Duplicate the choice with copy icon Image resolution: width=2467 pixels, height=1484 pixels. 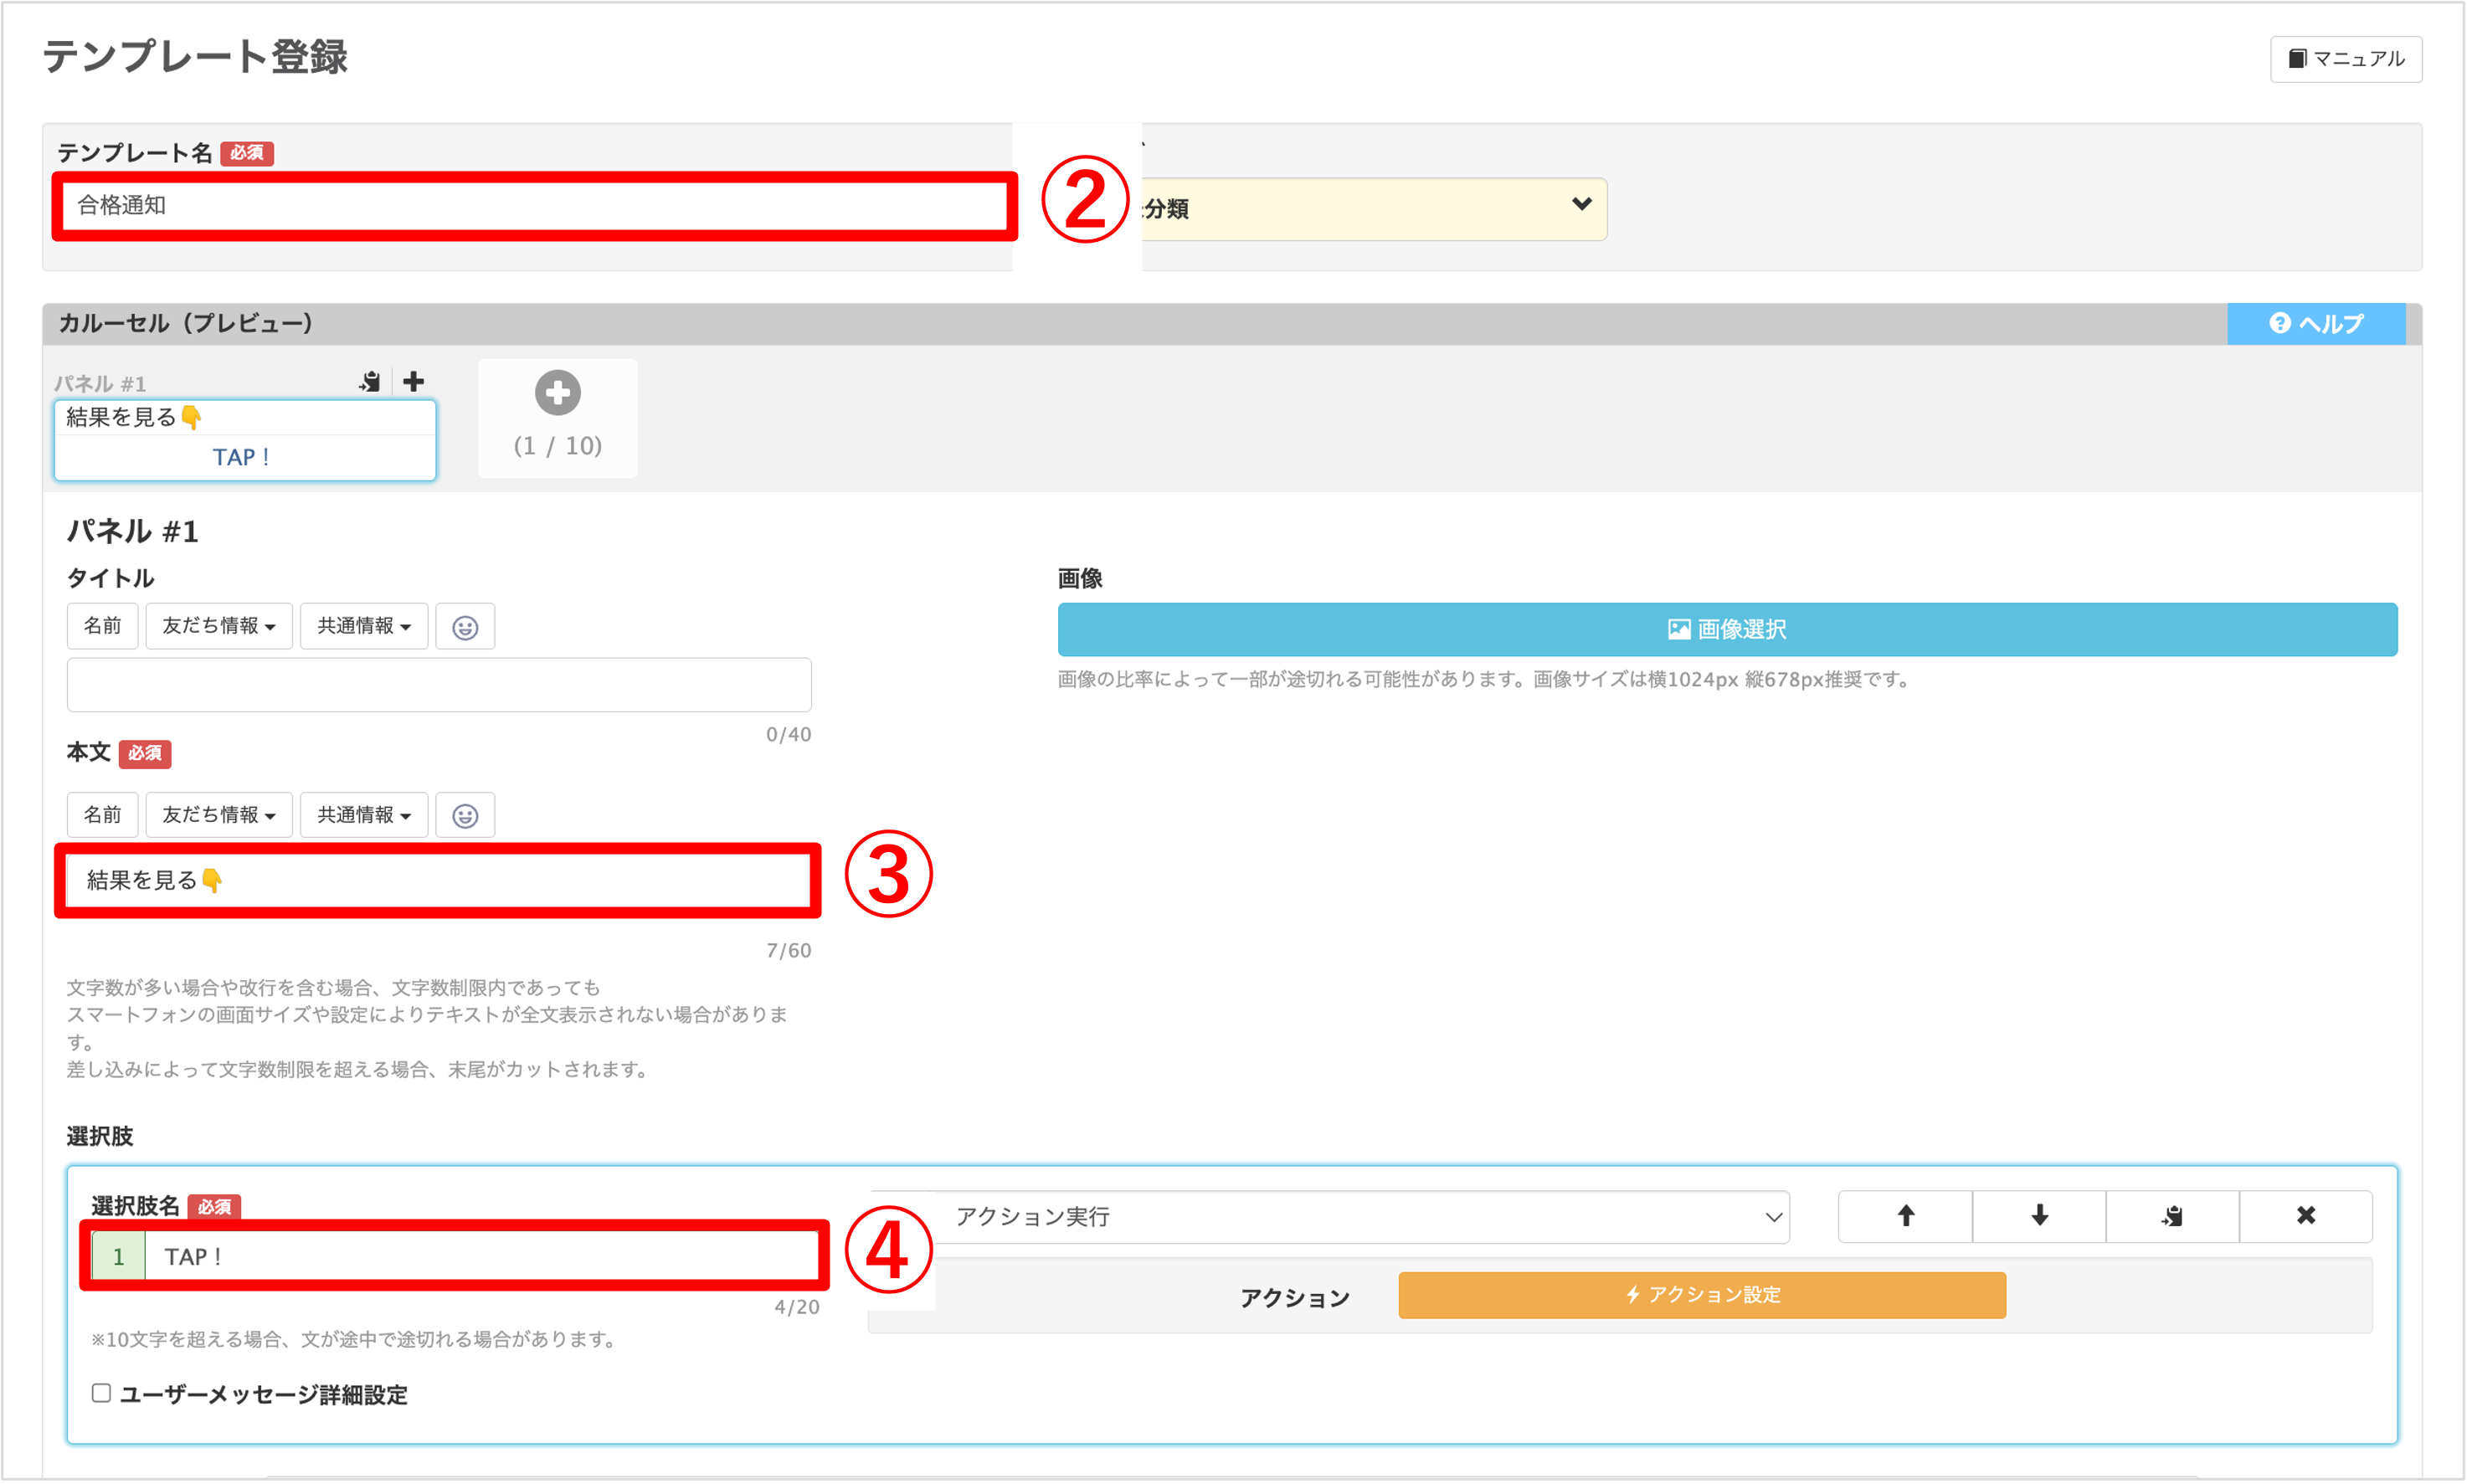tap(2173, 1216)
